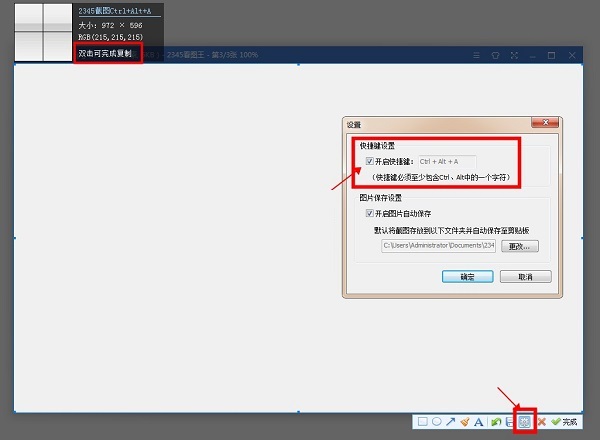Toggle the 开启快捷键 checkbox
Image resolution: width=600 pixels, height=440 pixels.
[x=371, y=160]
